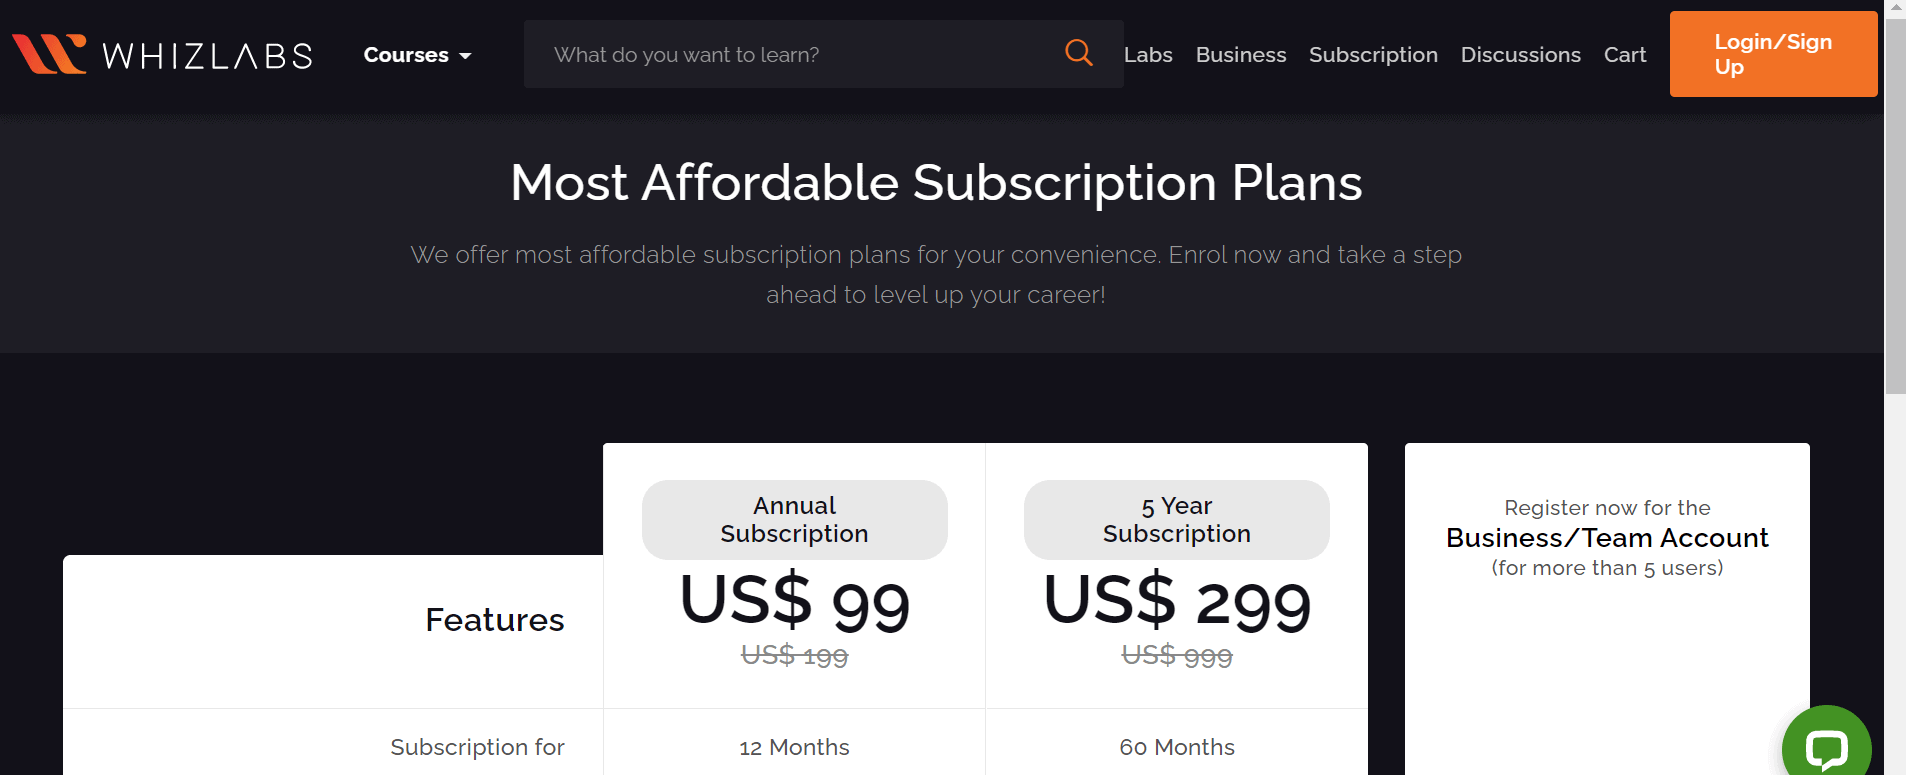Click the Business/Team Account heading
This screenshot has width=1906, height=775.
coord(1607,538)
